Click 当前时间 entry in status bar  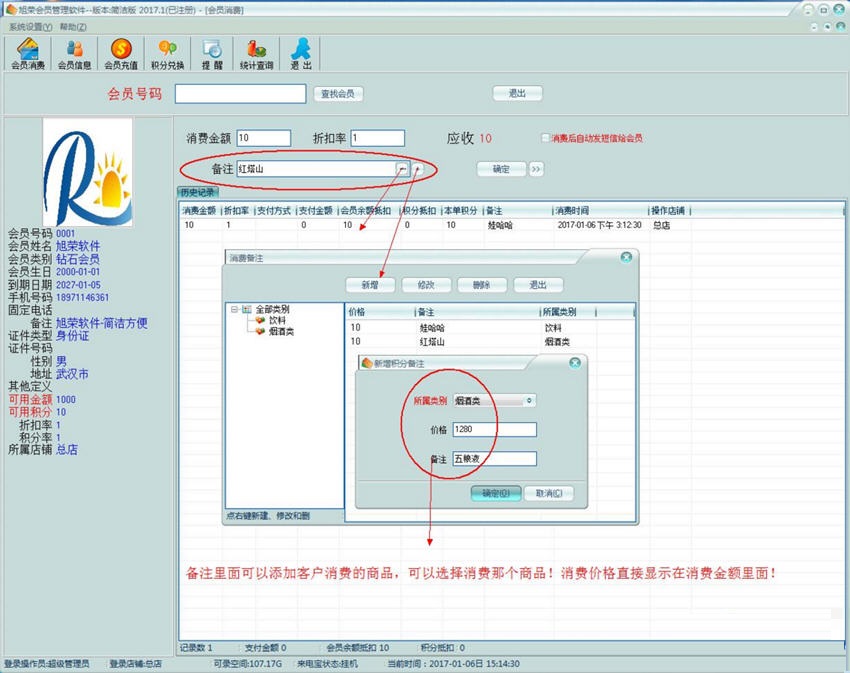(454, 664)
